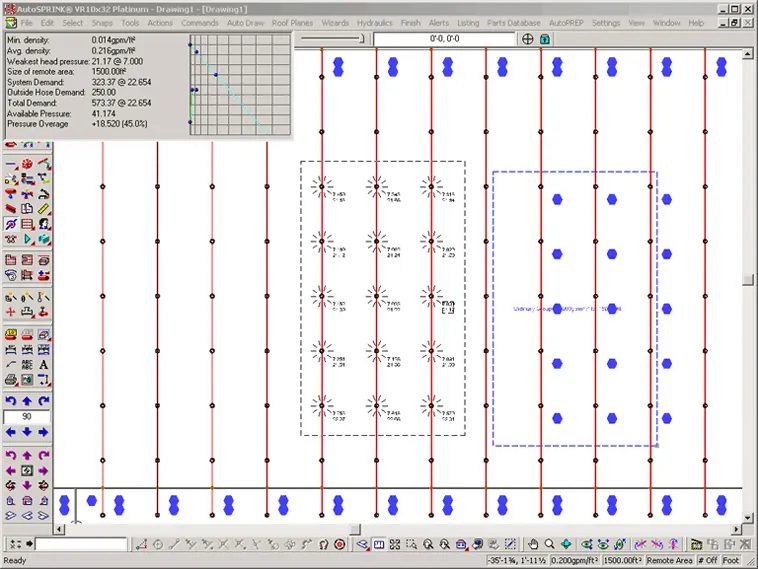Click the 0'-0, 0'-0 coordinate input field

[444, 39]
